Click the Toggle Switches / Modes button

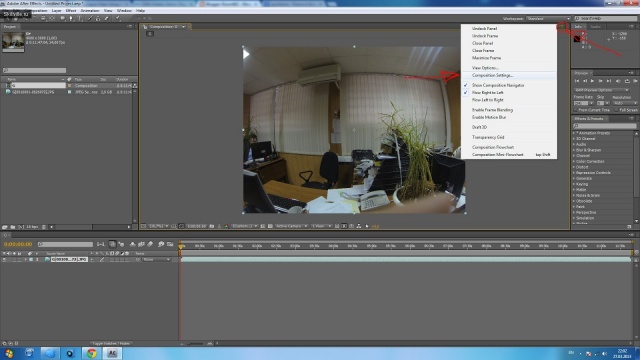tap(111, 344)
